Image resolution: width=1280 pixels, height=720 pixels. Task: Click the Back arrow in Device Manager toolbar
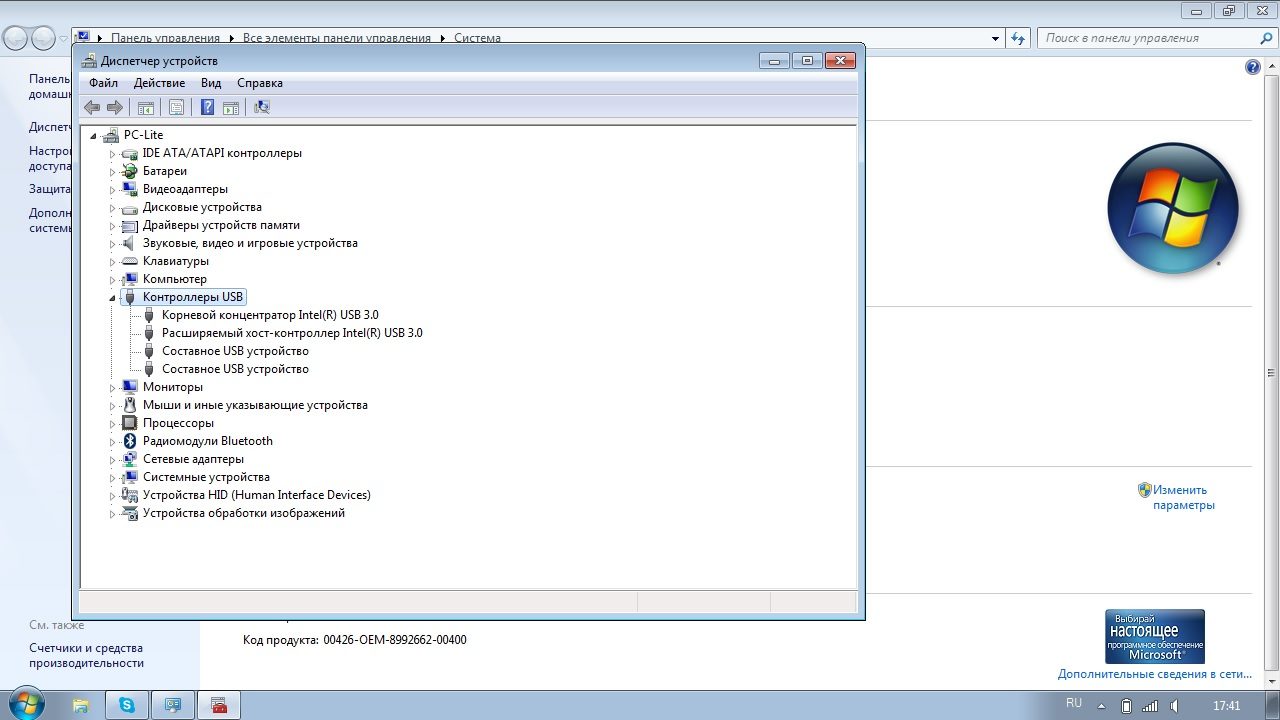[92, 107]
